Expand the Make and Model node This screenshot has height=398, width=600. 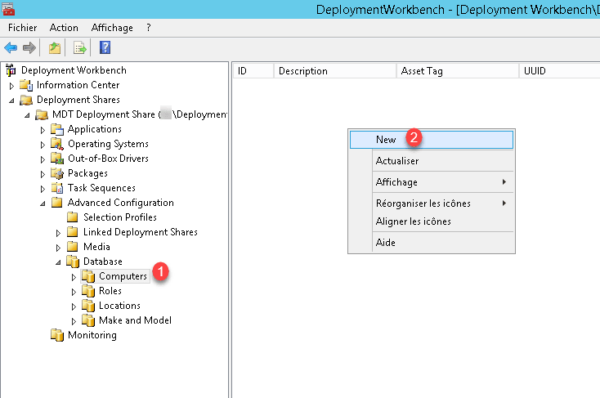click(74, 321)
